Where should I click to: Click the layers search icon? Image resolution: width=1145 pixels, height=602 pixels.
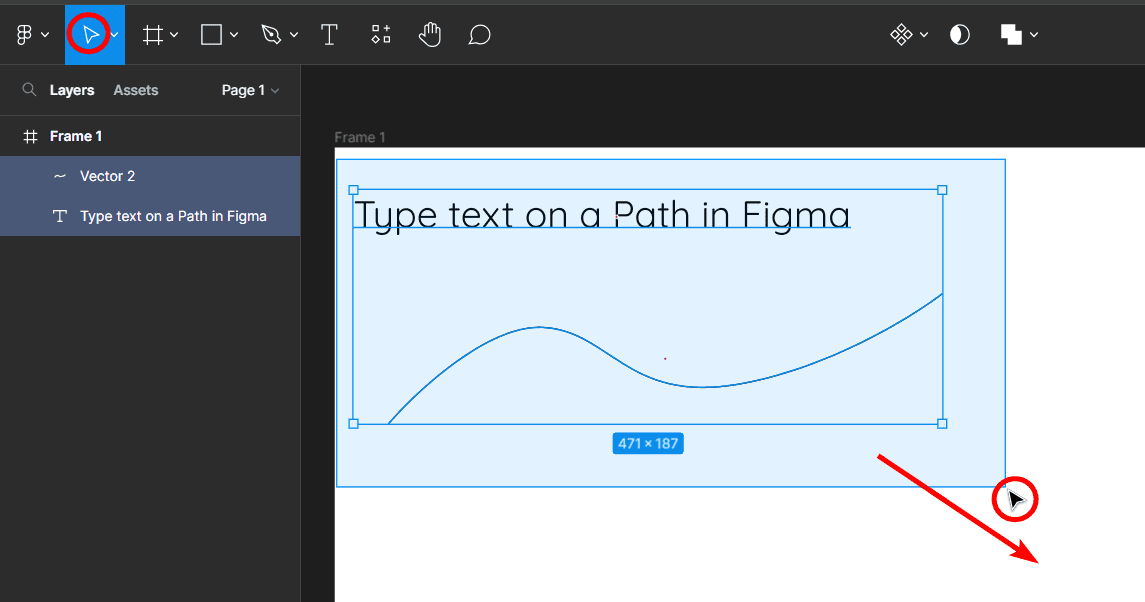point(29,90)
